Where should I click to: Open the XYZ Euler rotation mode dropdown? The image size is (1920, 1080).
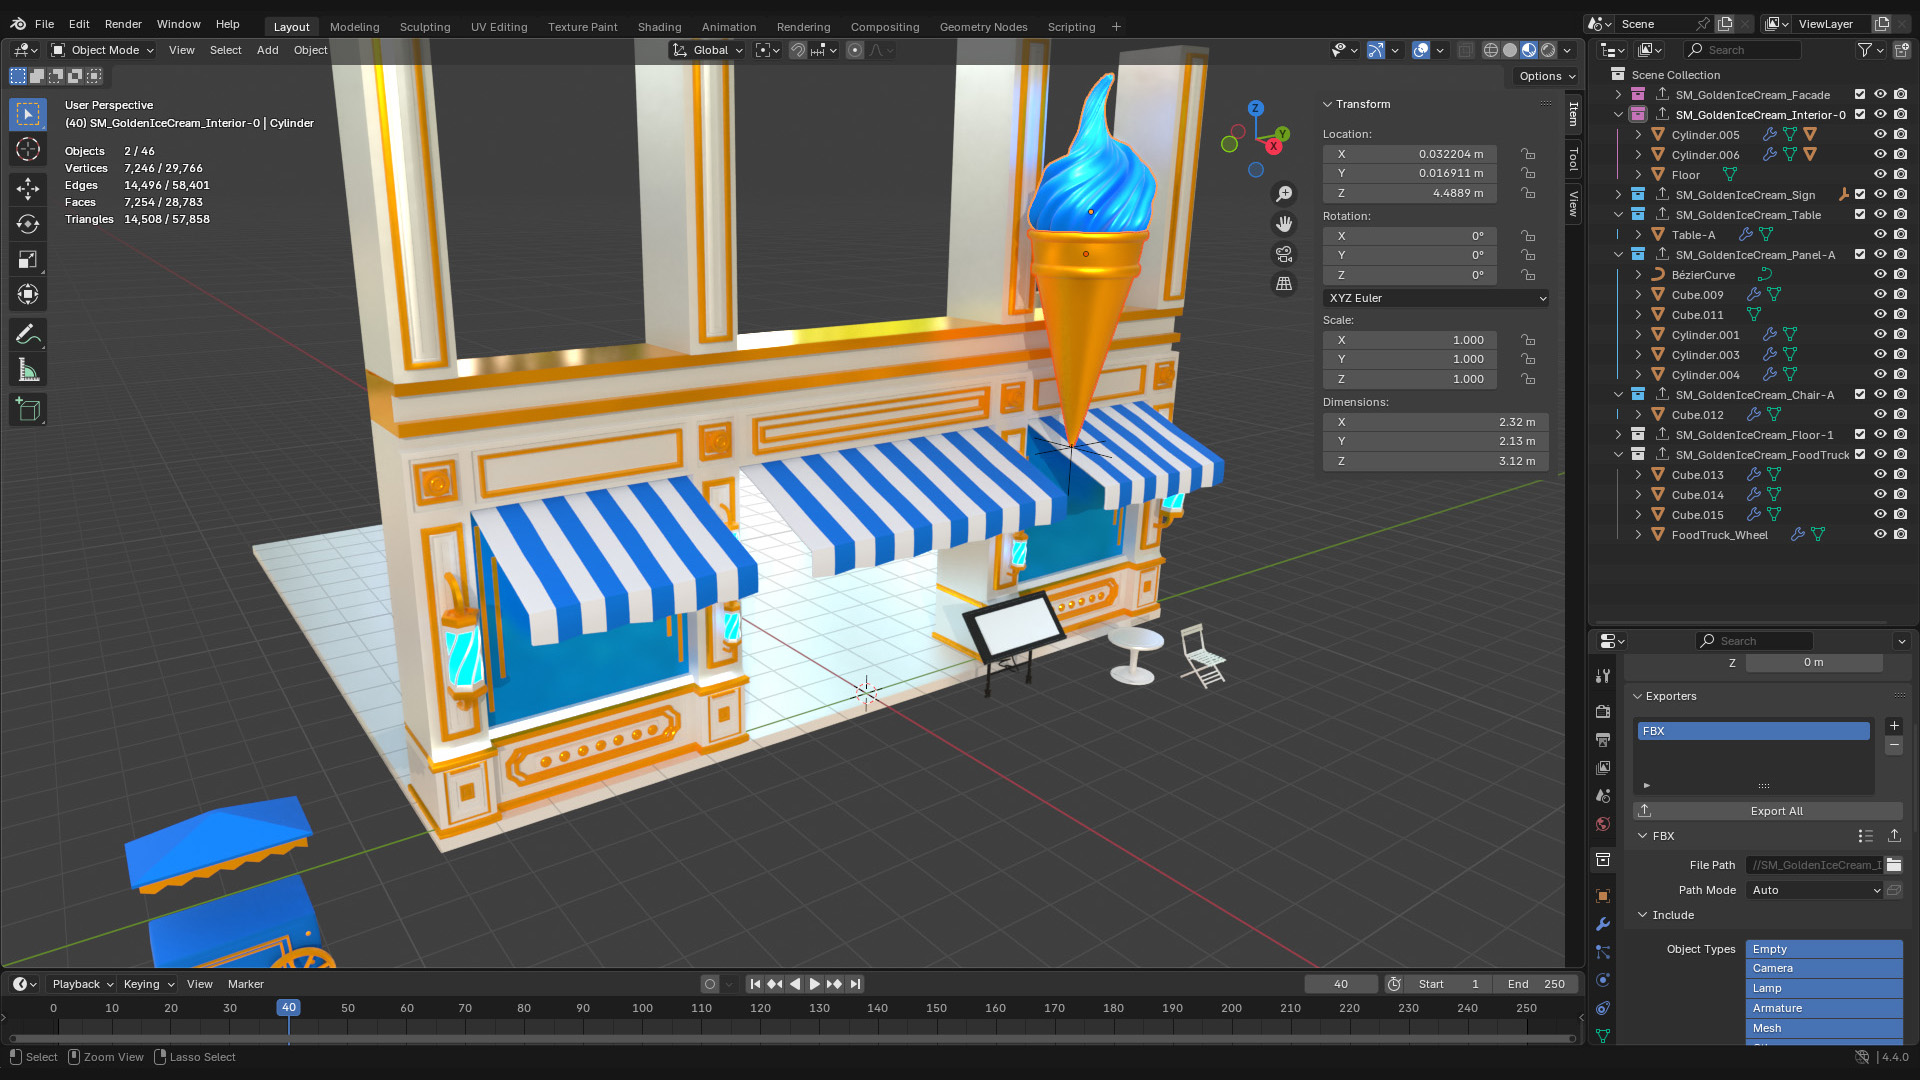[x=1436, y=298]
